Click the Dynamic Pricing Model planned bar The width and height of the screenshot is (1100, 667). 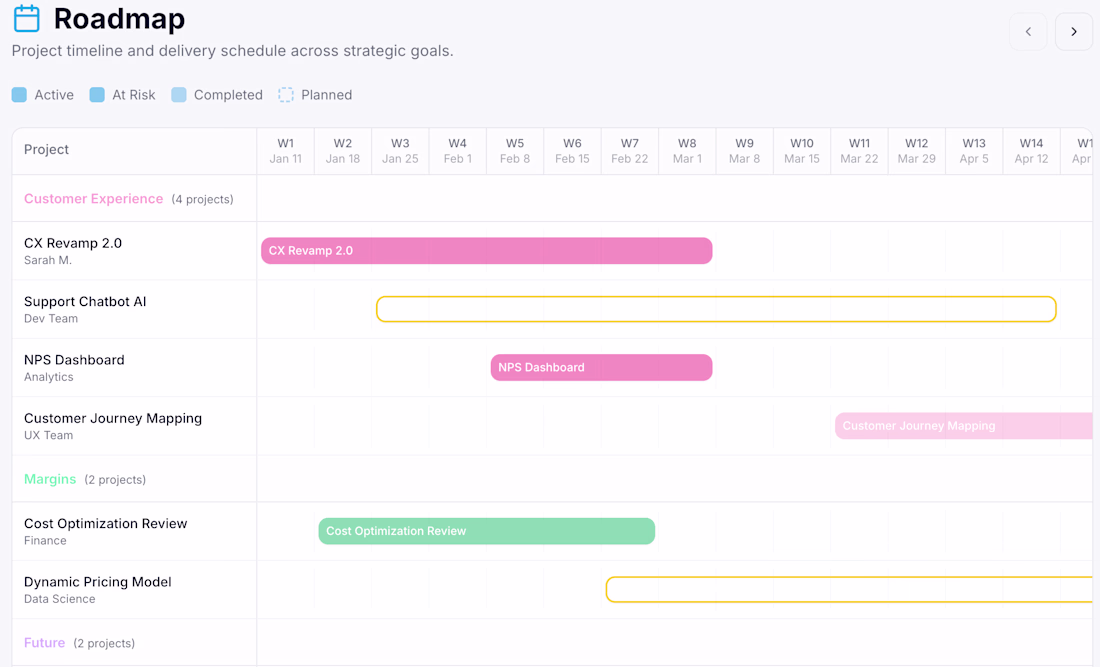[x=848, y=590]
